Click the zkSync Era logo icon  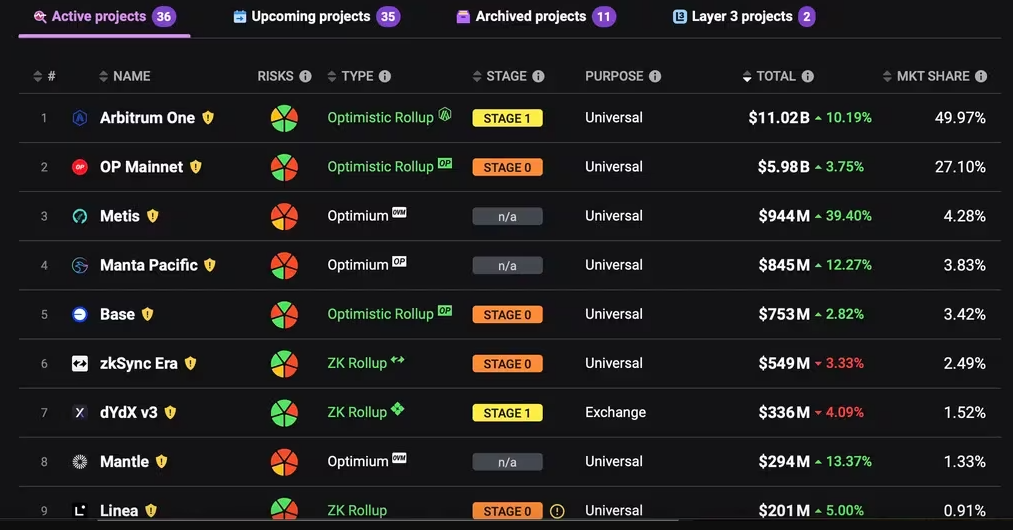pos(79,363)
